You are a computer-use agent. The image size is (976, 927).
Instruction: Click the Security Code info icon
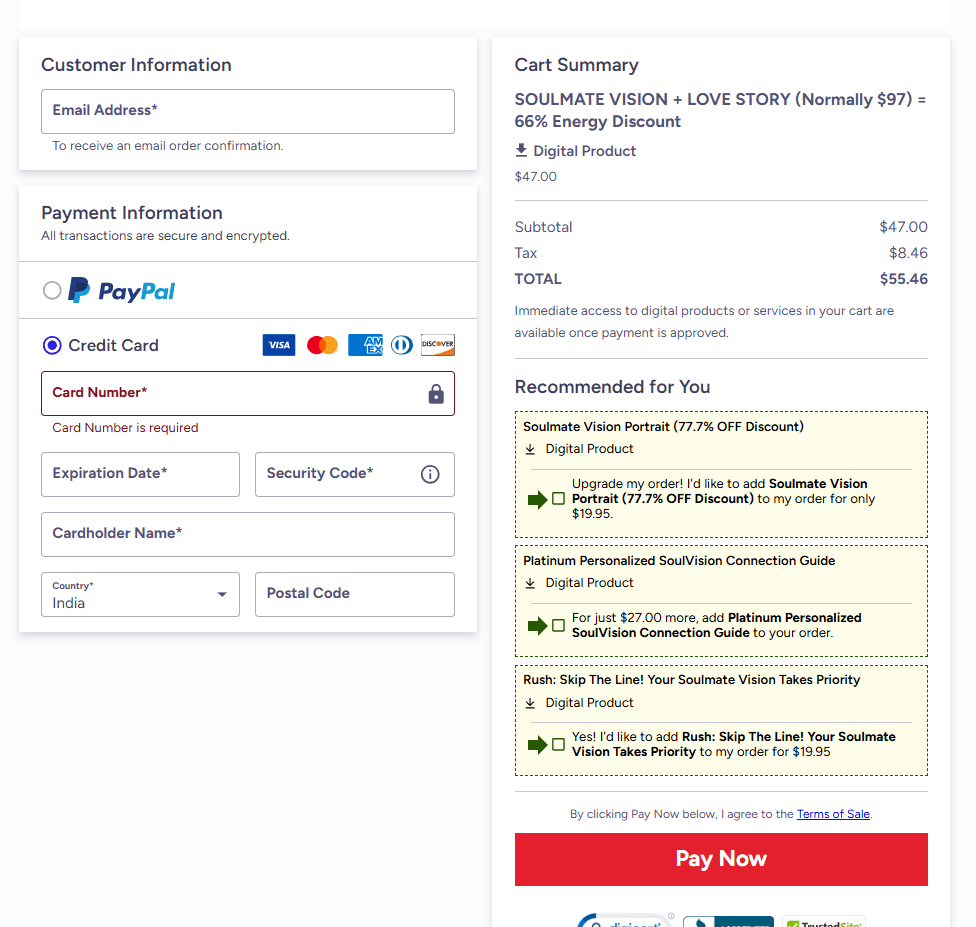click(x=430, y=474)
